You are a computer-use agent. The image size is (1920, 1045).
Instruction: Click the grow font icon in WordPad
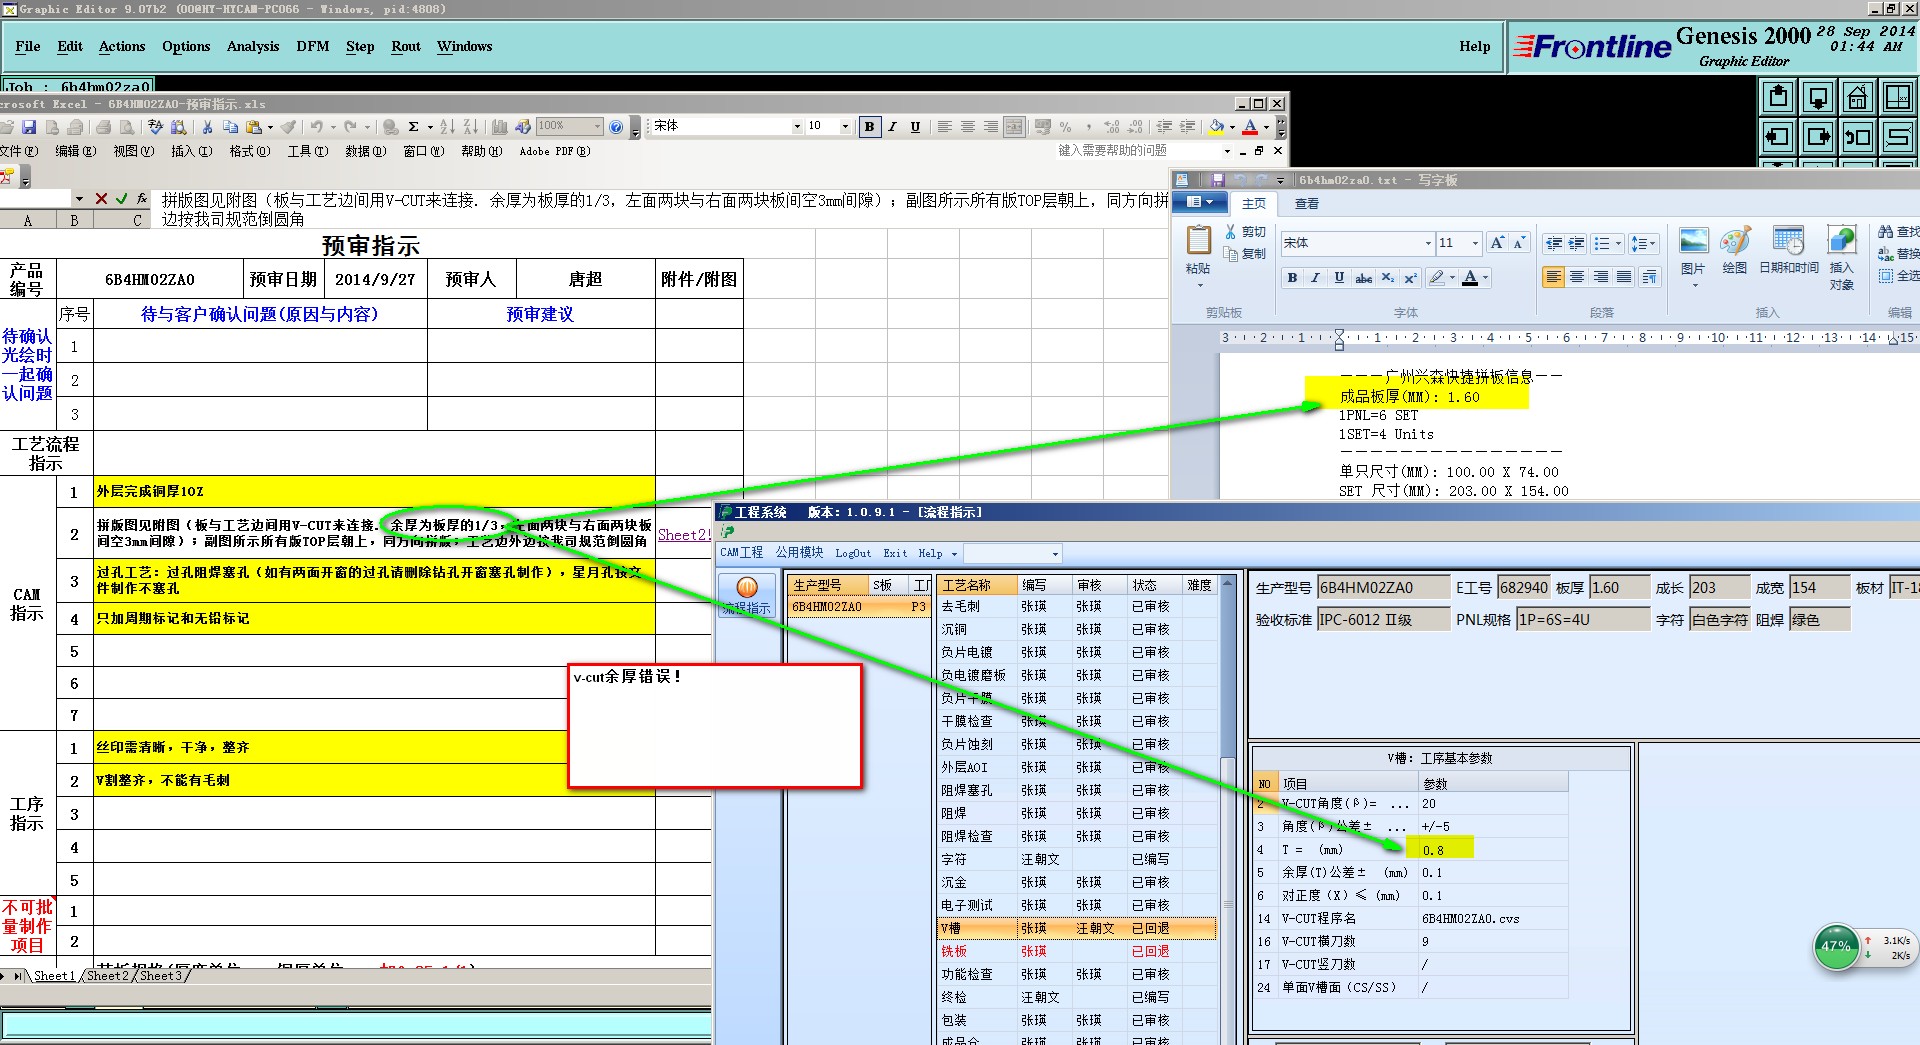click(1497, 243)
